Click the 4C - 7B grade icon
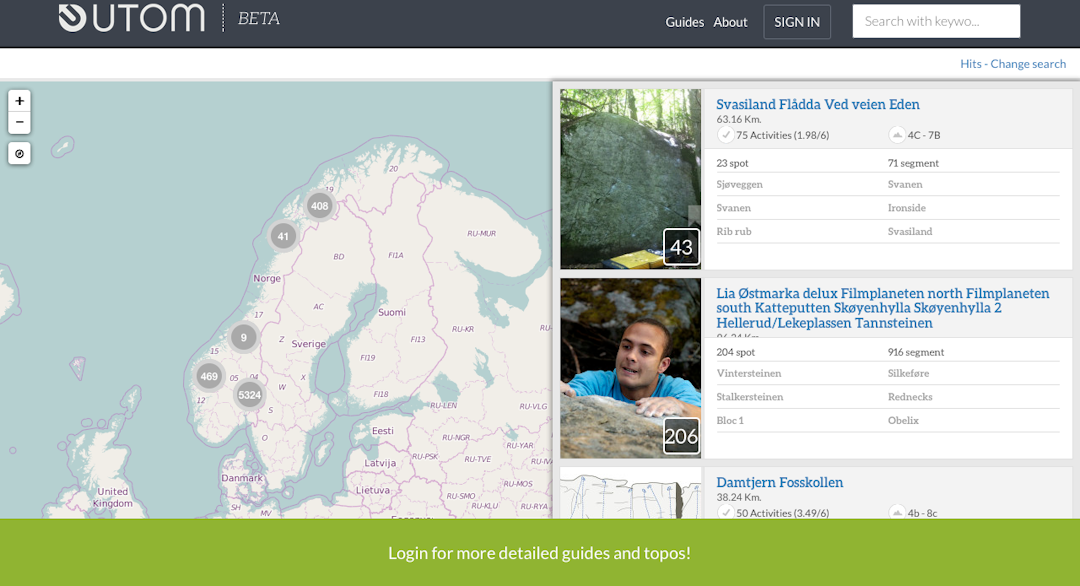Screen dimensions: 1080x586 (x=897, y=135)
